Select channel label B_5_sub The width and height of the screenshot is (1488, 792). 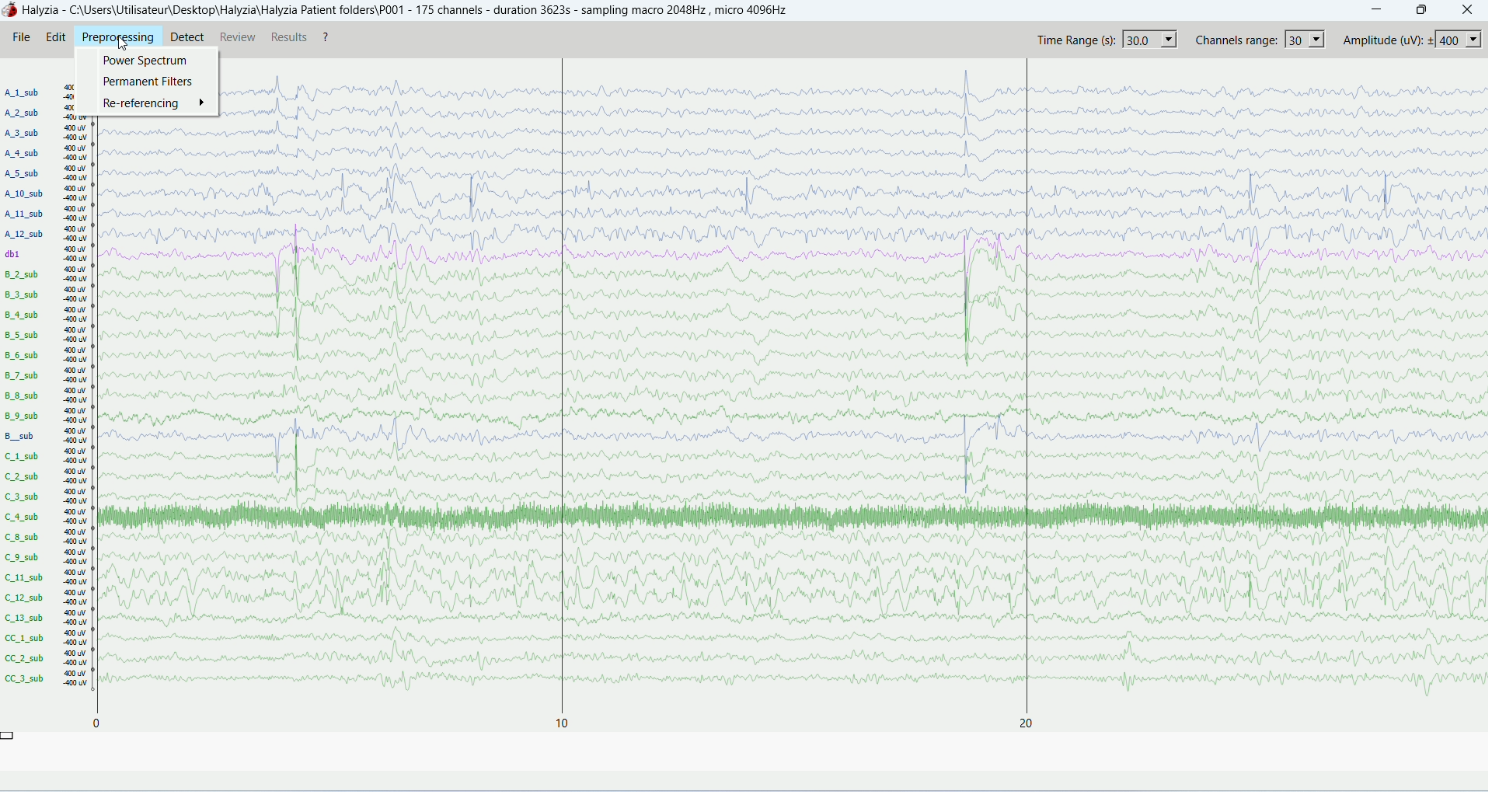tap(21, 335)
